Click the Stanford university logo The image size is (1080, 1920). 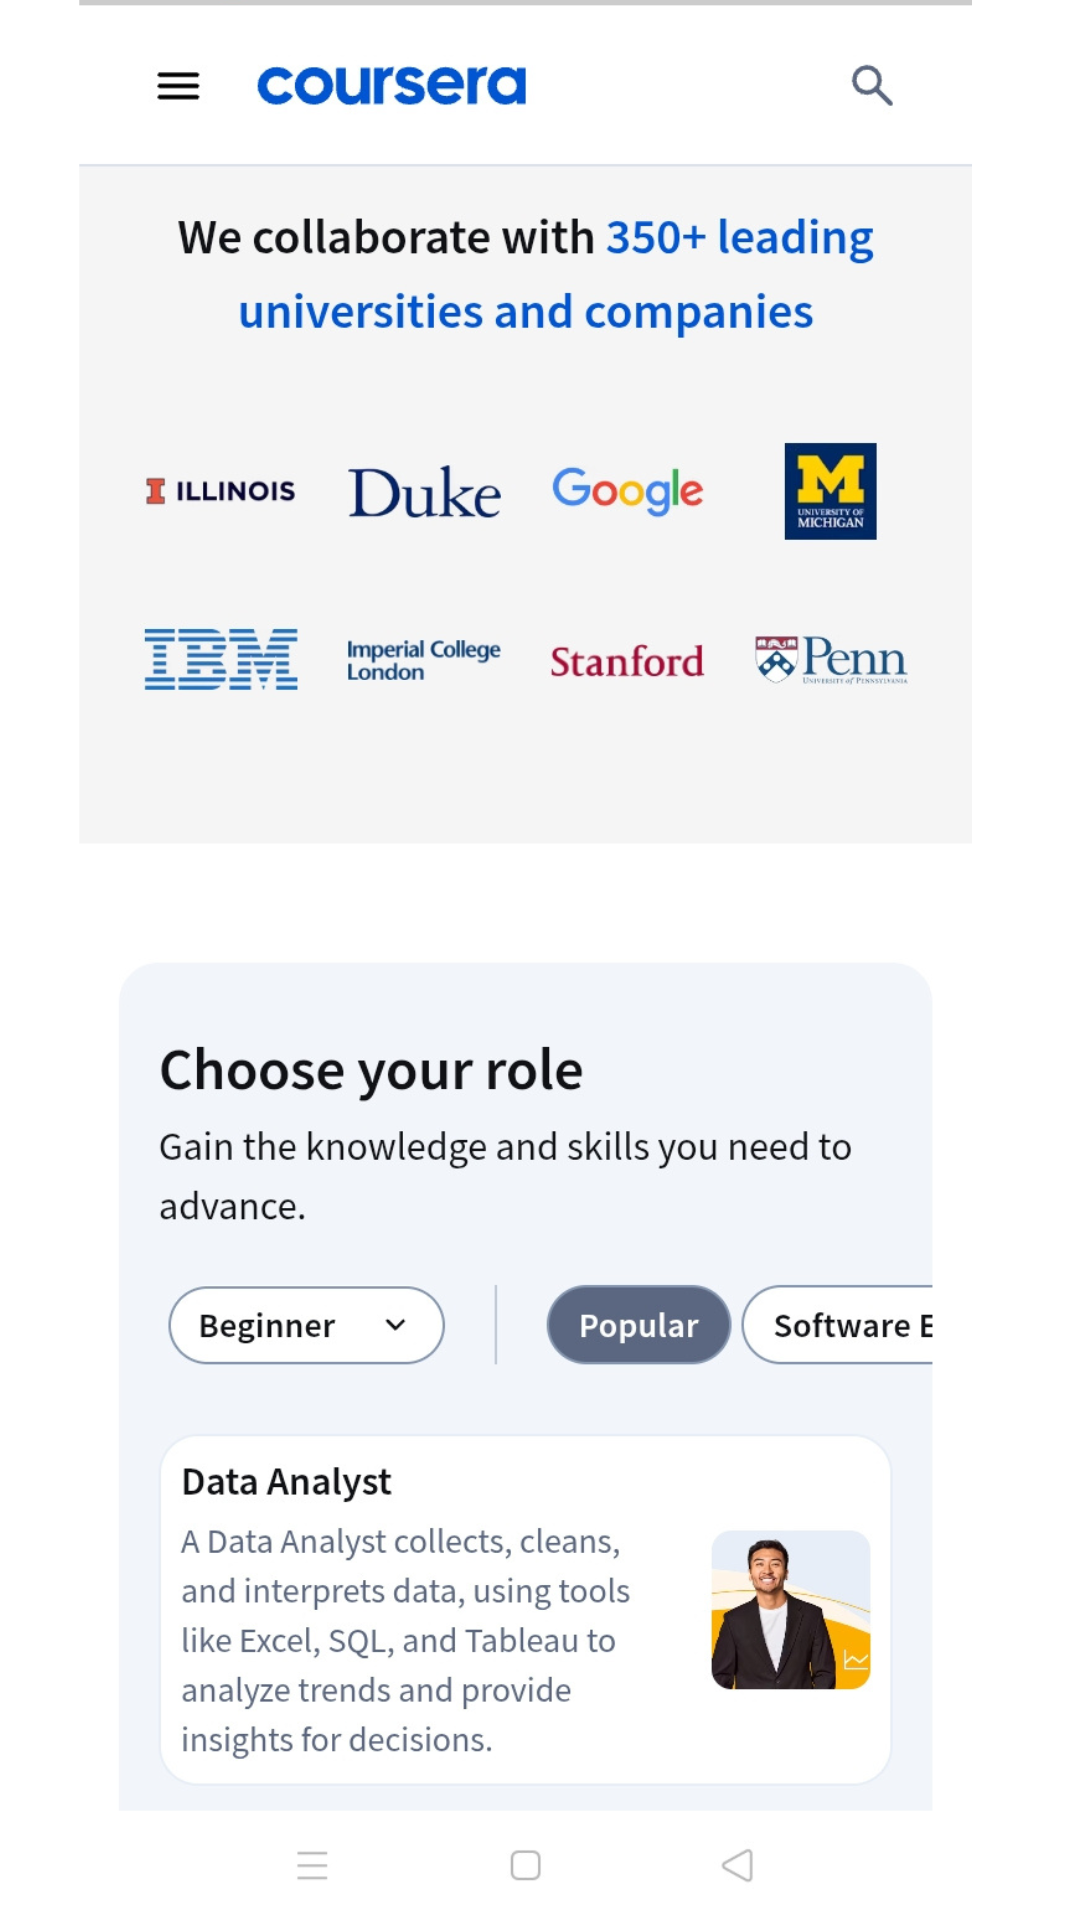pyautogui.click(x=627, y=661)
